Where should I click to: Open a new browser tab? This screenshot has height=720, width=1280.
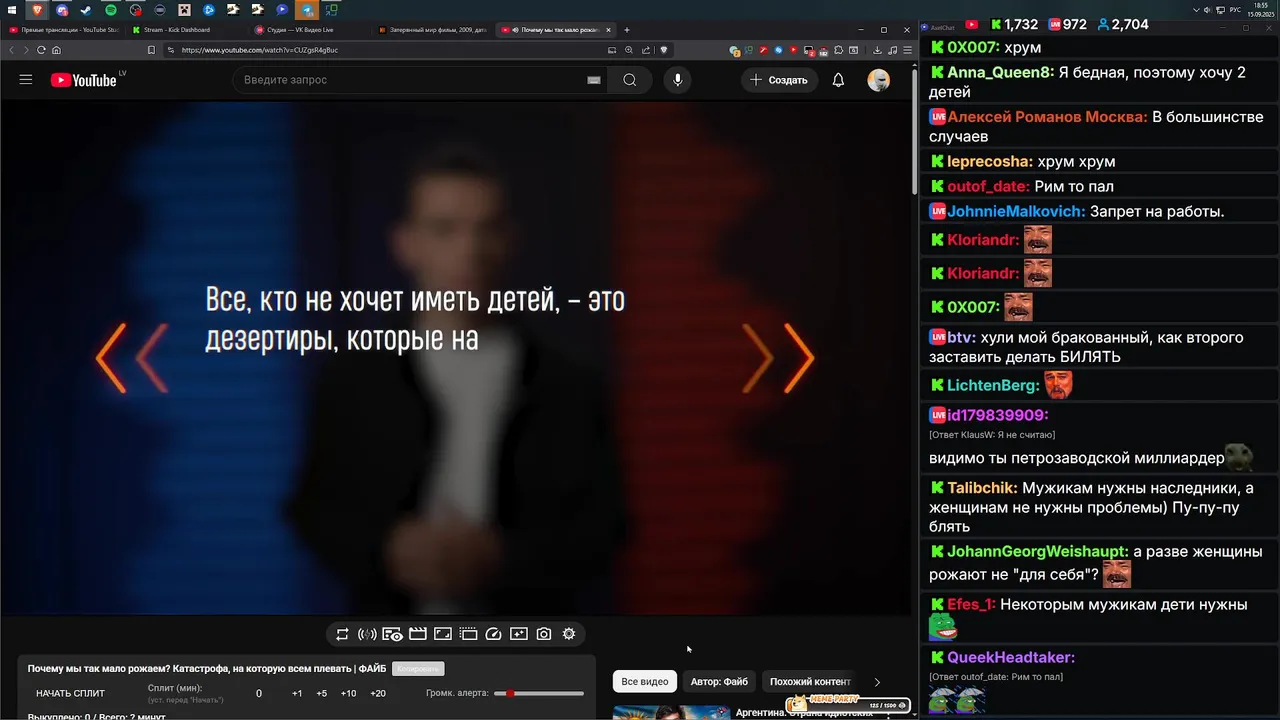627,30
